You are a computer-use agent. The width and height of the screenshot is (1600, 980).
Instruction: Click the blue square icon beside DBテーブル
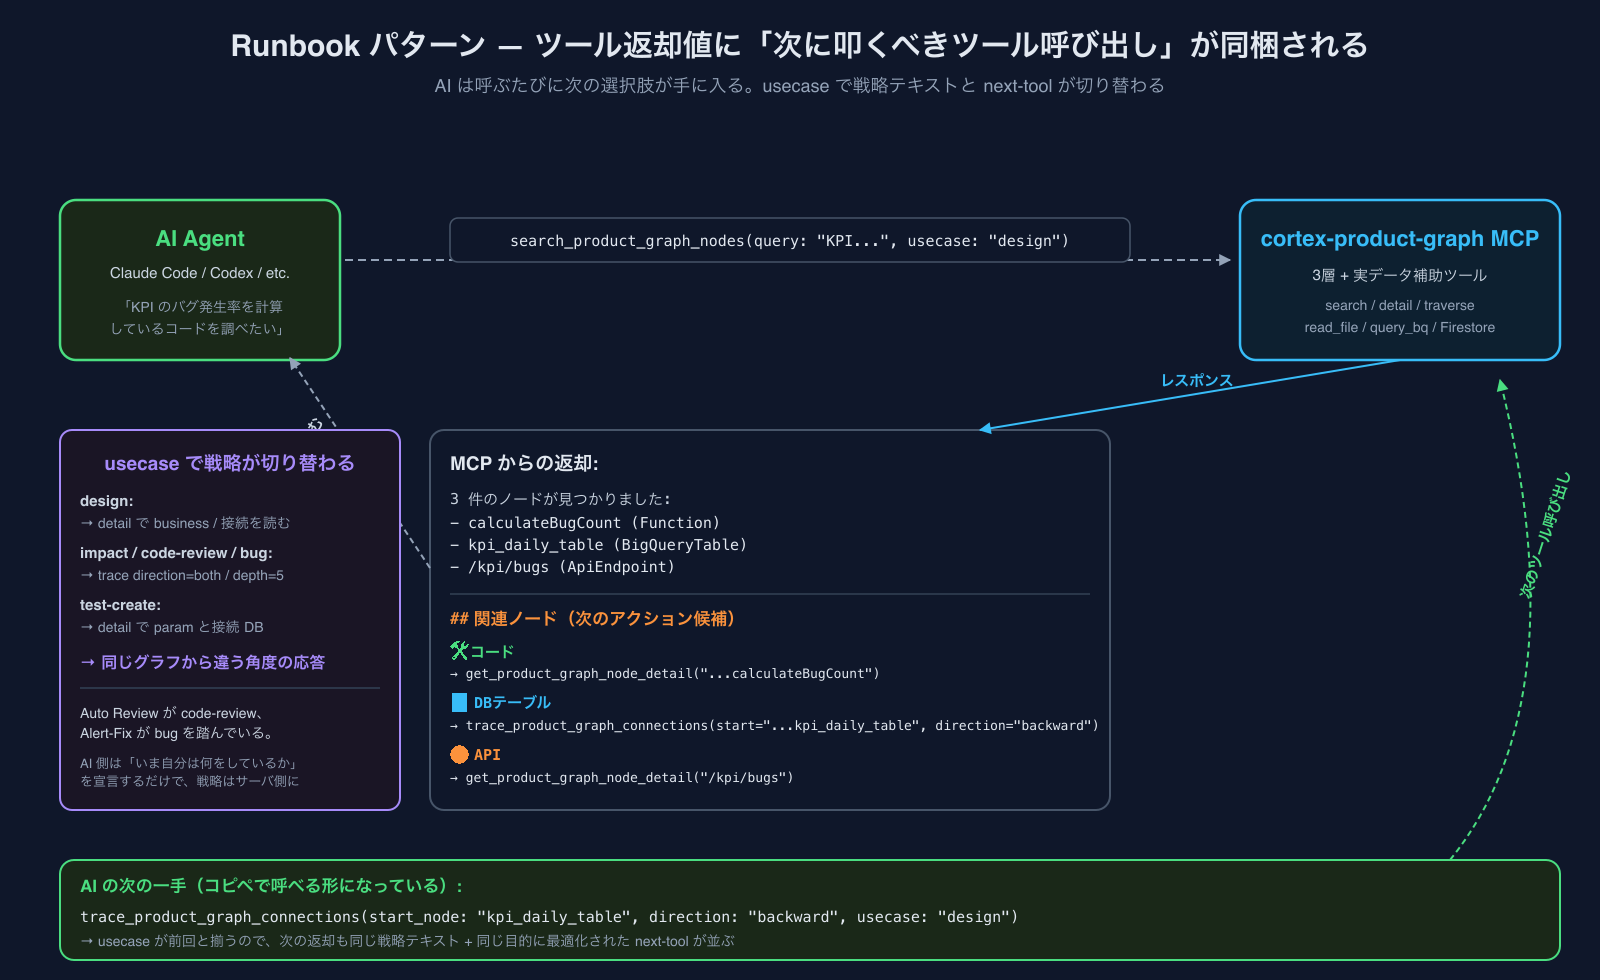[459, 703]
